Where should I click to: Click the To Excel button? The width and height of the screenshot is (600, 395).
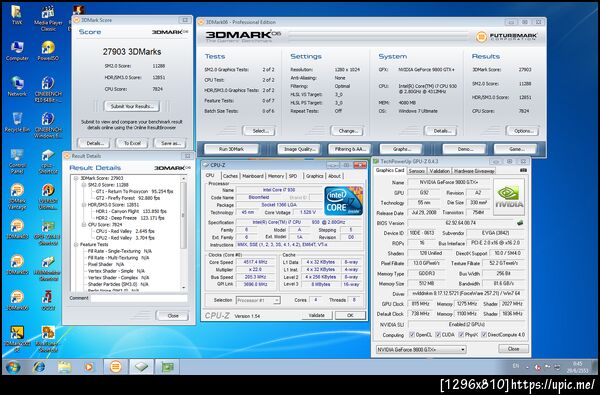pos(132,143)
